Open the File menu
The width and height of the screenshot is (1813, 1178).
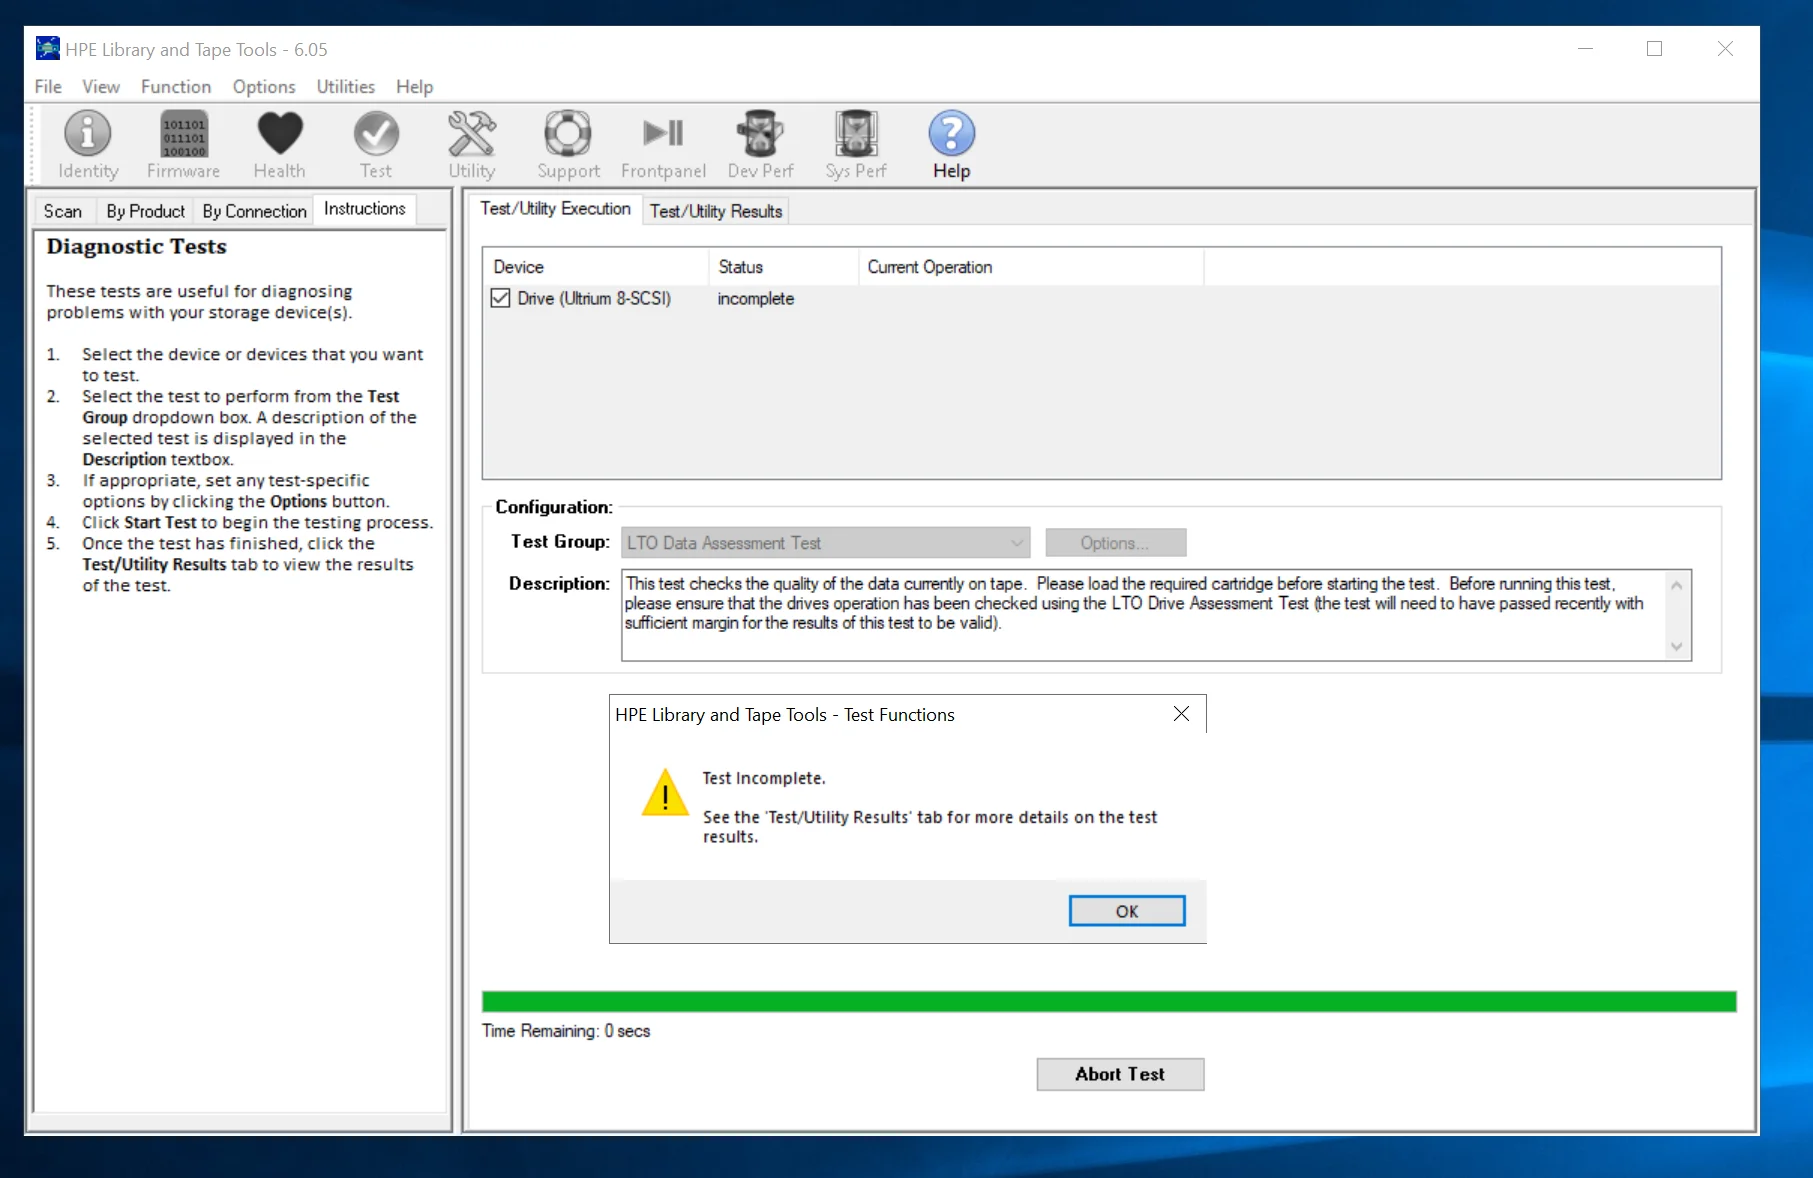(48, 87)
